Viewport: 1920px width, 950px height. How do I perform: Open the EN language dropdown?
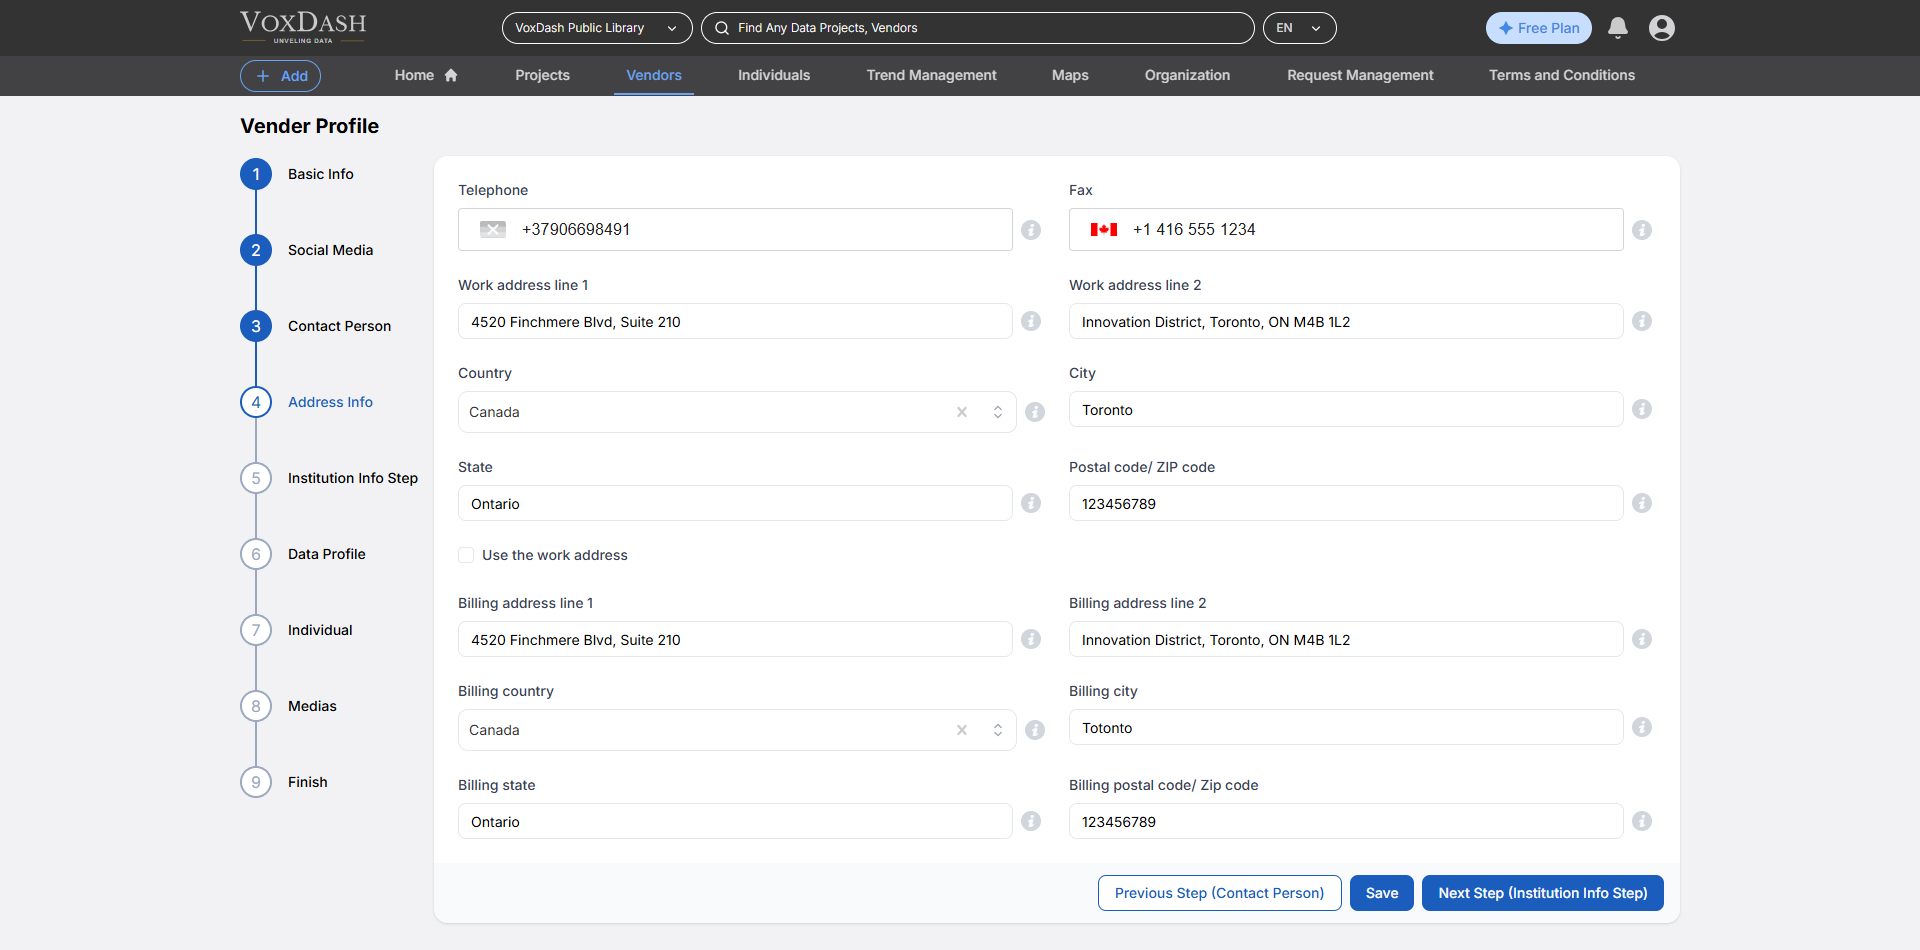coord(1299,28)
